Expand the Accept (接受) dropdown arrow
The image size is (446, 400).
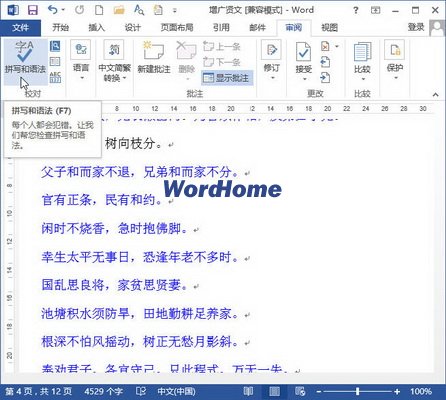tap(304, 79)
